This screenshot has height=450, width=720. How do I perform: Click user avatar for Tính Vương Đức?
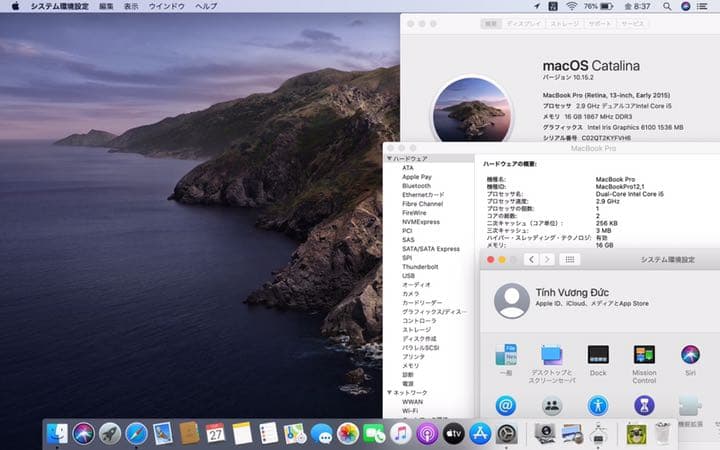coord(512,301)
